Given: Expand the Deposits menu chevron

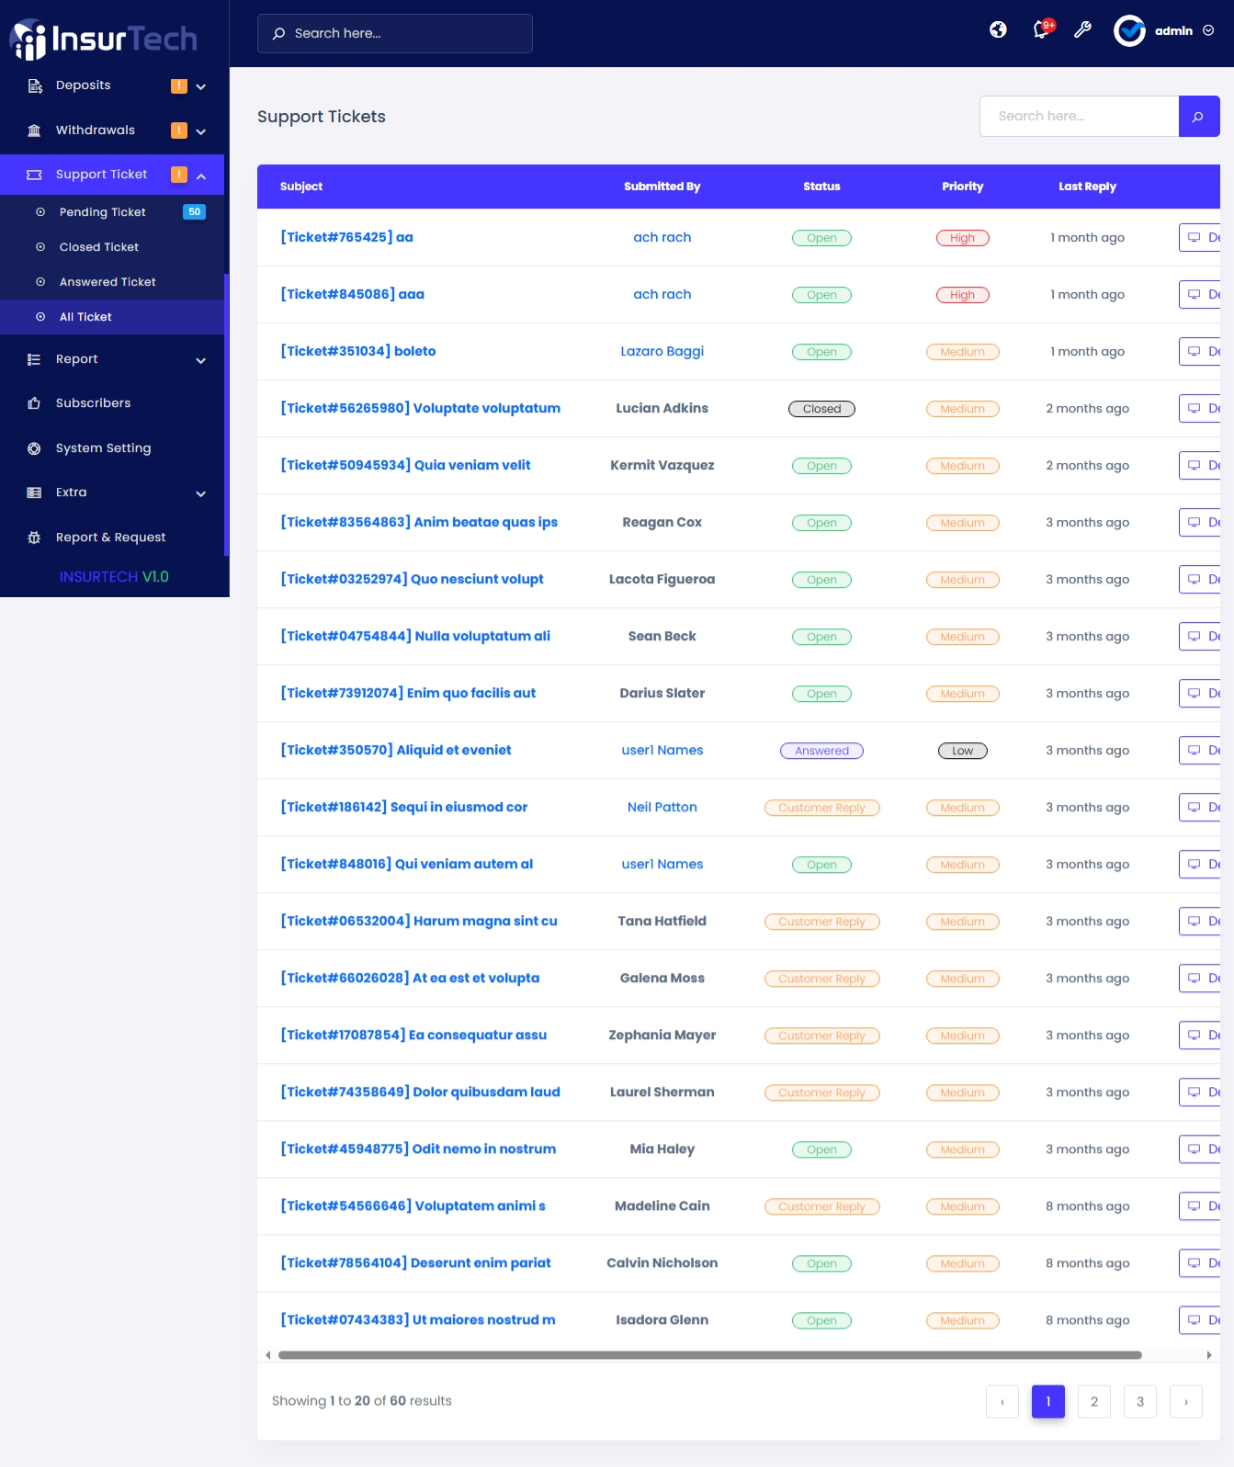Looking at the screenshot, I should 201,87.
